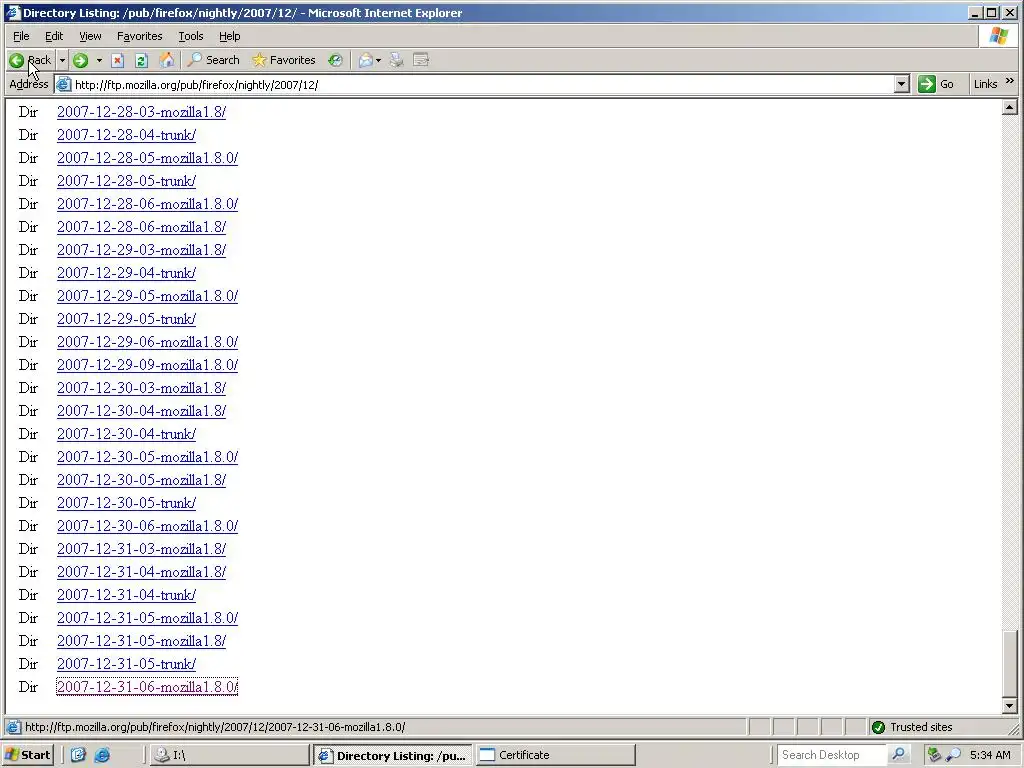Go to Home page icon
This screenshot has width=1024, height=768.
pos(167,60)
